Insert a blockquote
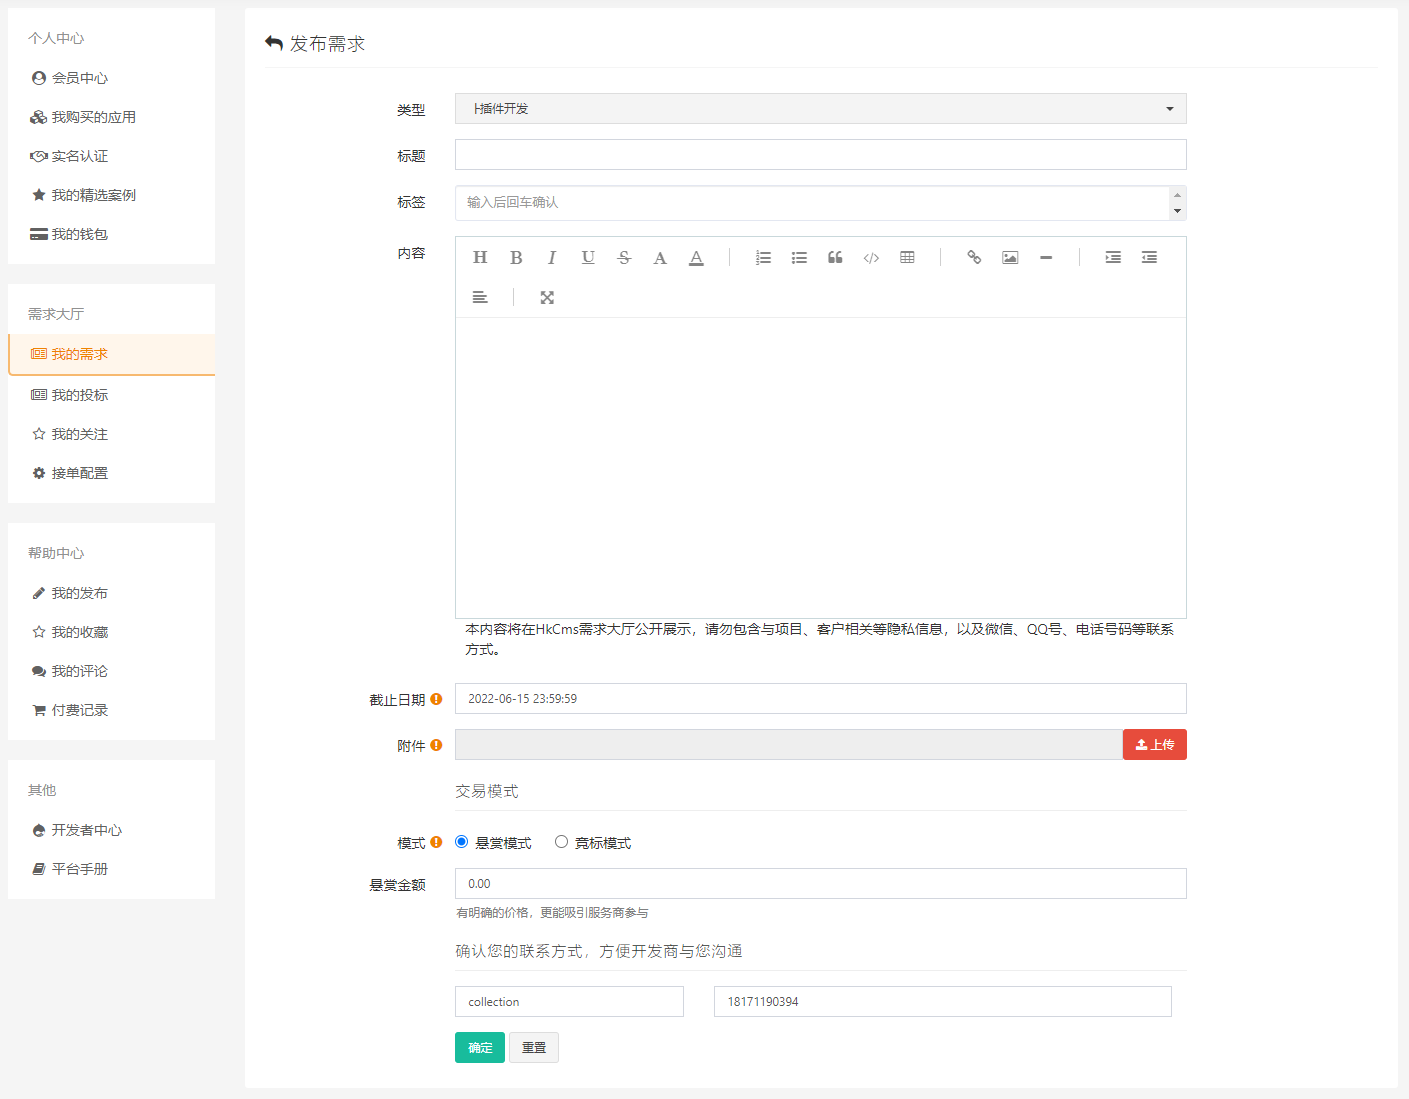 pyautogui.click(x=835, y=258)
